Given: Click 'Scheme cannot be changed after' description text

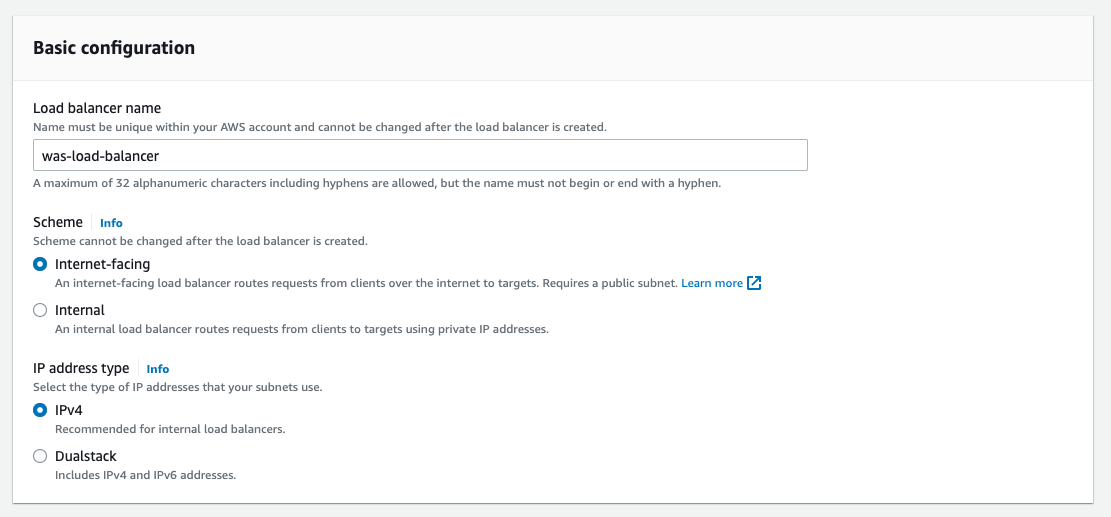Looking at the screenshot, I should tap(201, 241).
